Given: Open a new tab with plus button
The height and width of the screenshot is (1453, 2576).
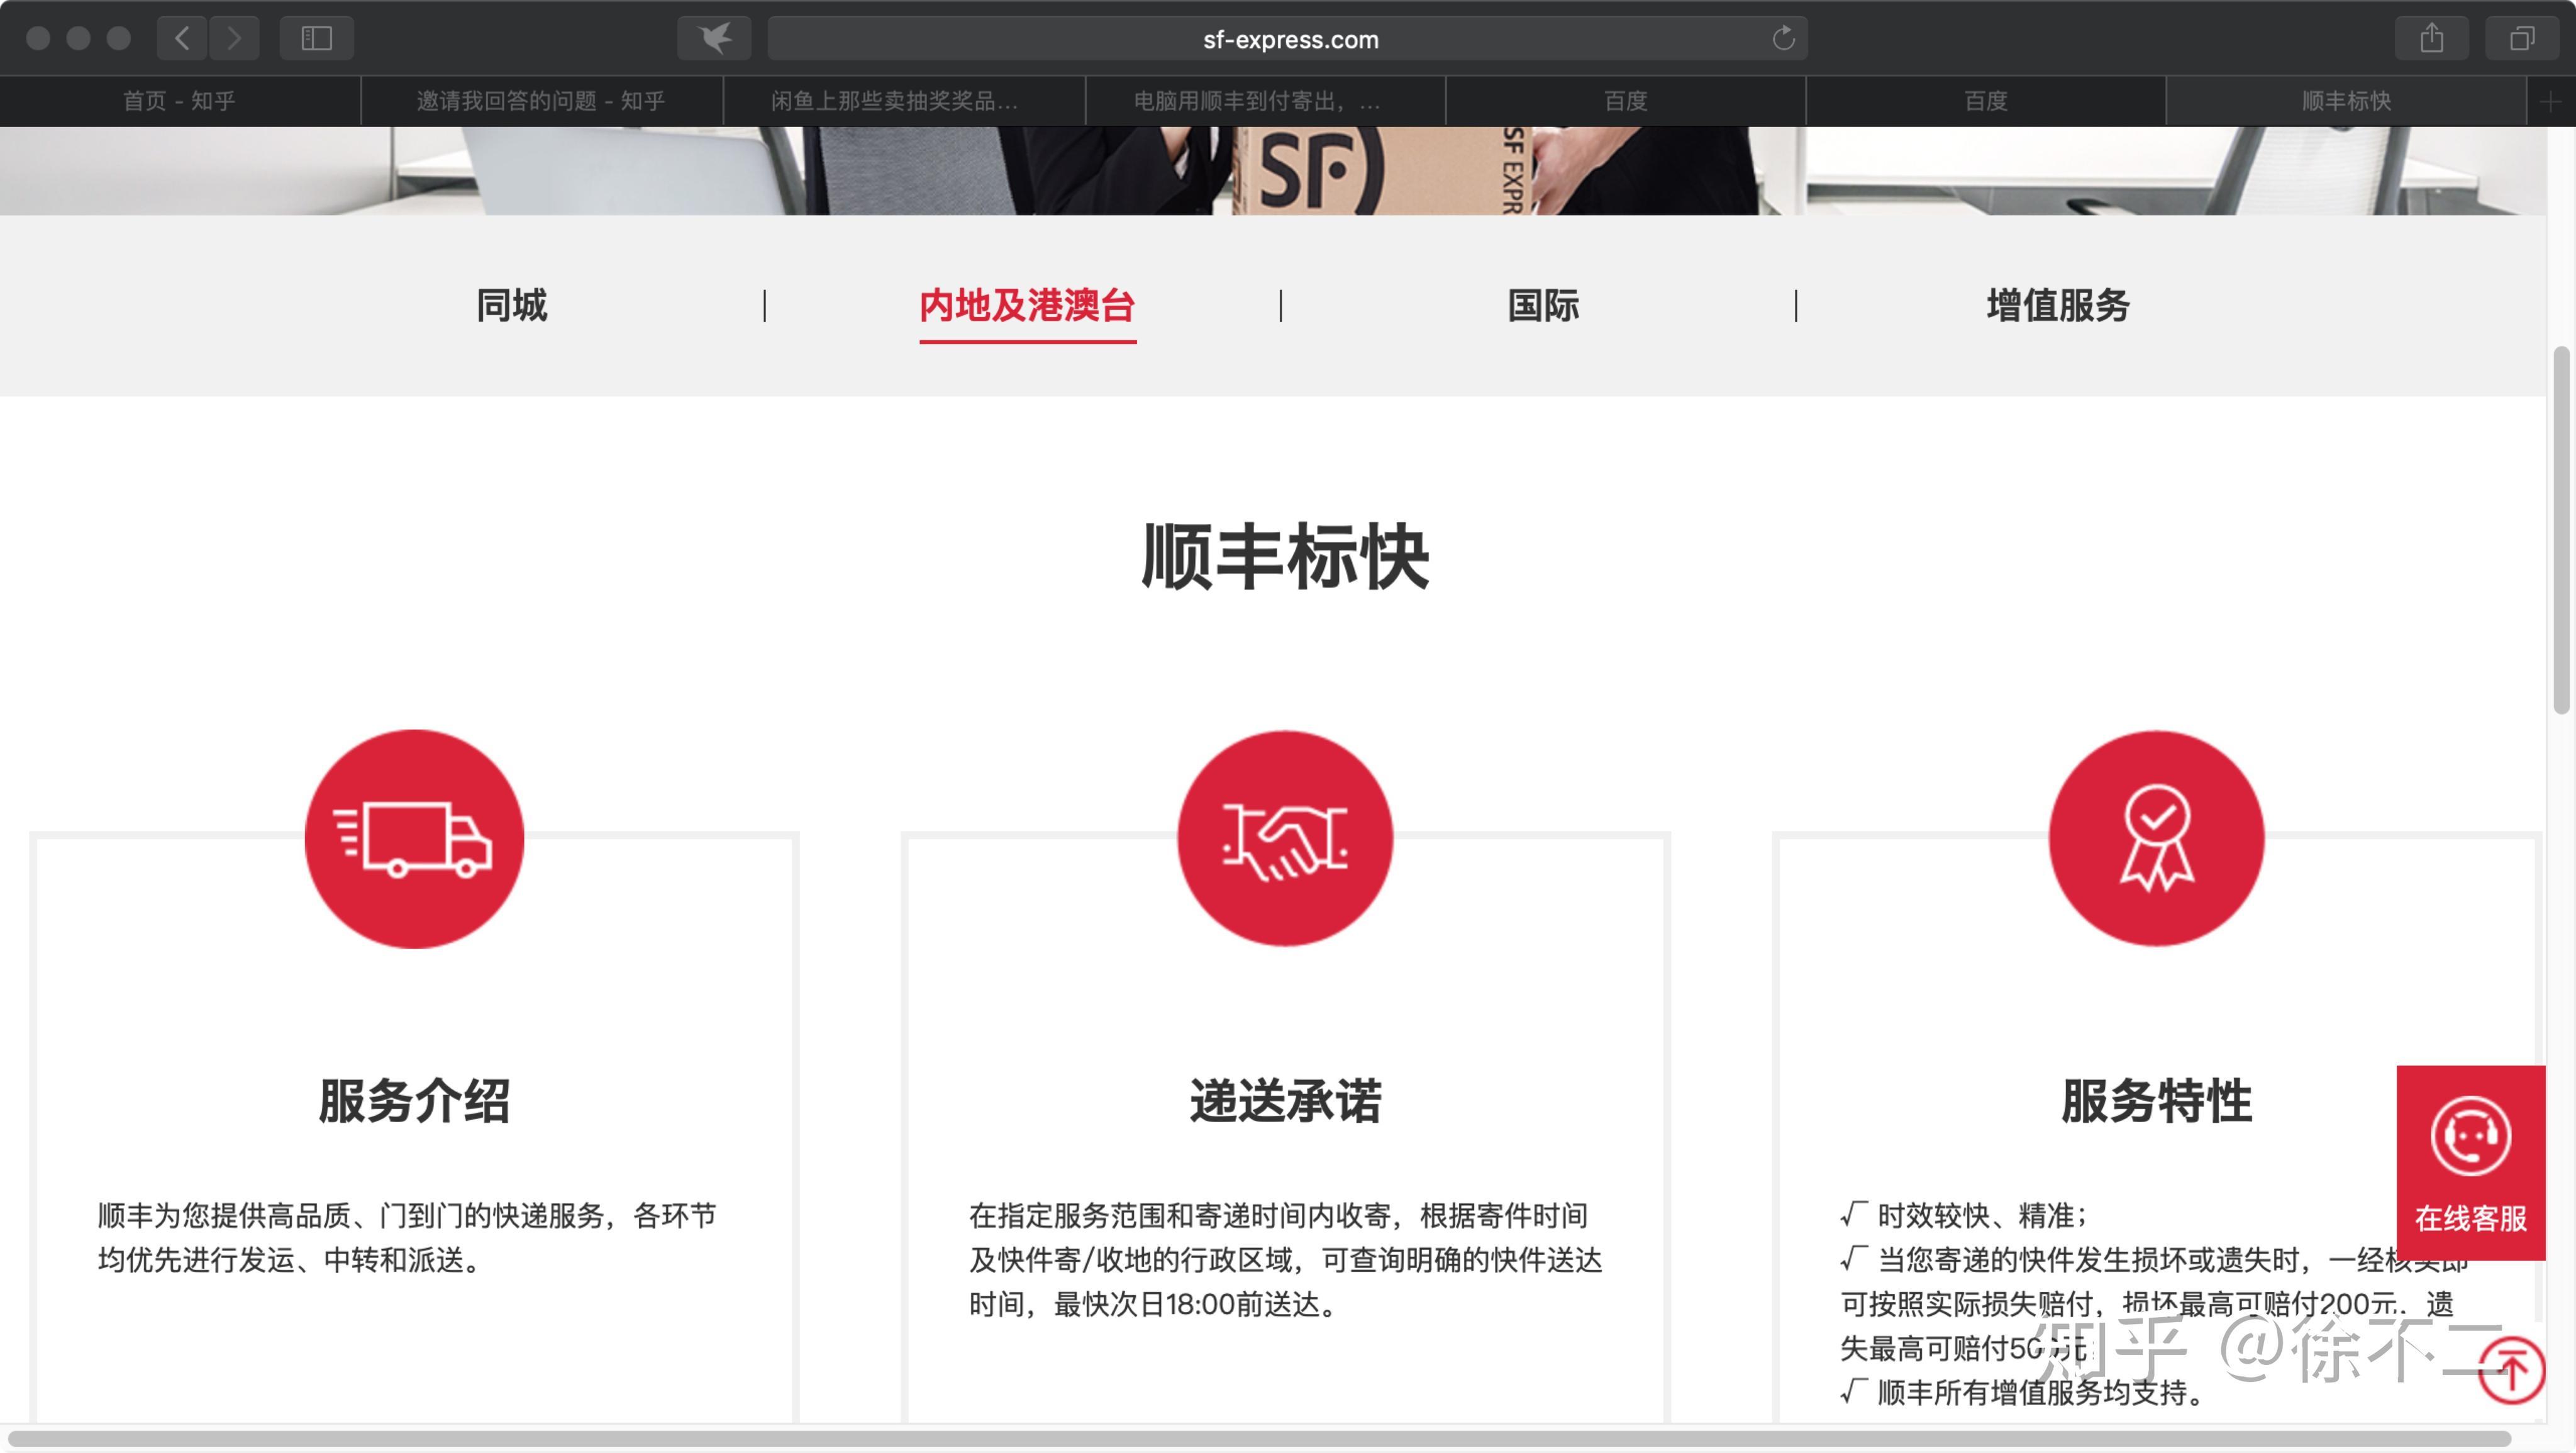Looking at the screenshot, I should (x=2550, y=101).
